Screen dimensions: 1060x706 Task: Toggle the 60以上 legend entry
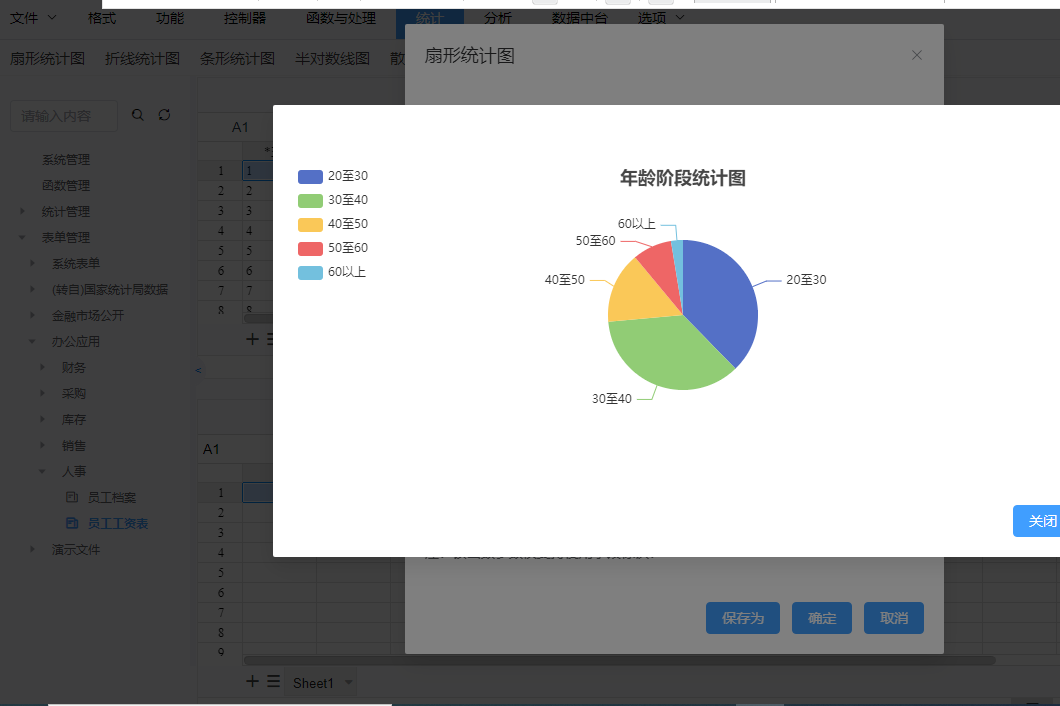coord(333,272)
